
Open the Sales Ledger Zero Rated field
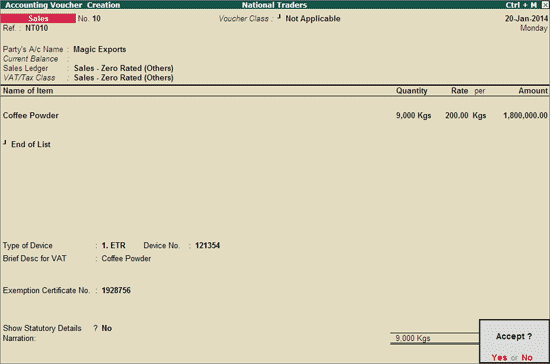pyautogui.click(x=123, y=68)
